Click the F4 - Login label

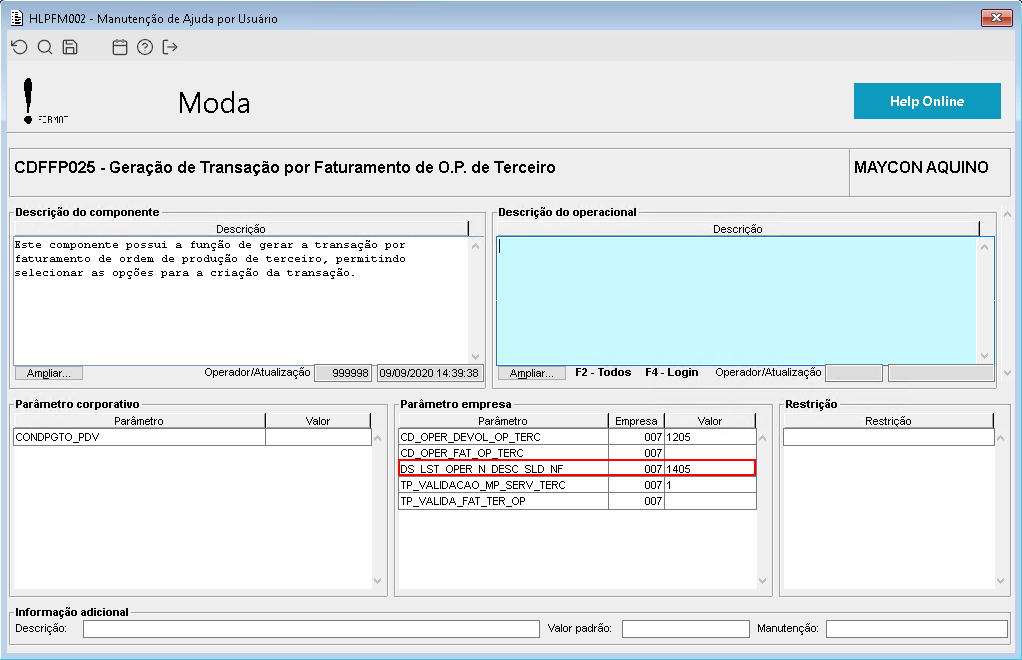[x=671, y=372]
